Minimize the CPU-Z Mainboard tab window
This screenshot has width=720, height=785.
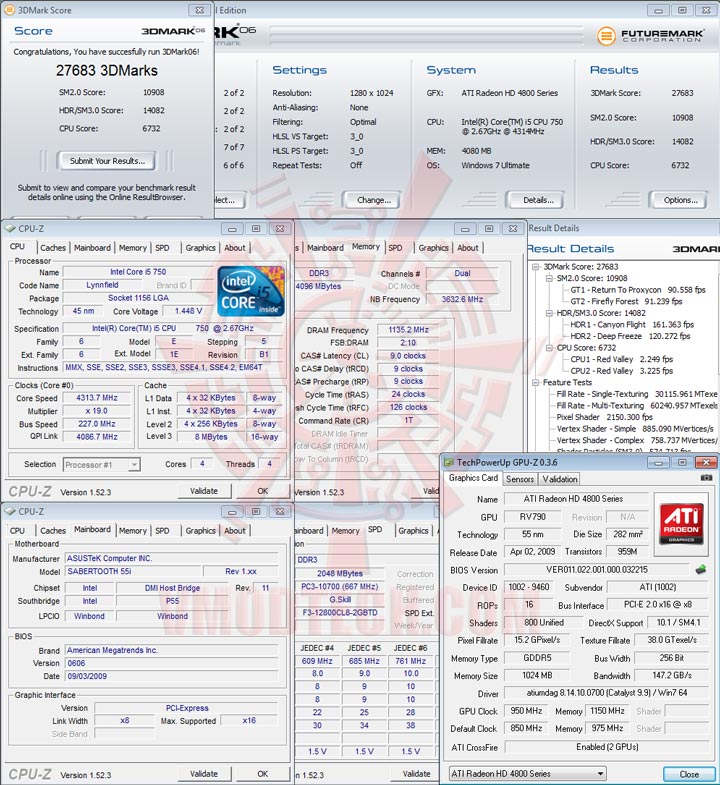click(x=232, y=512)
